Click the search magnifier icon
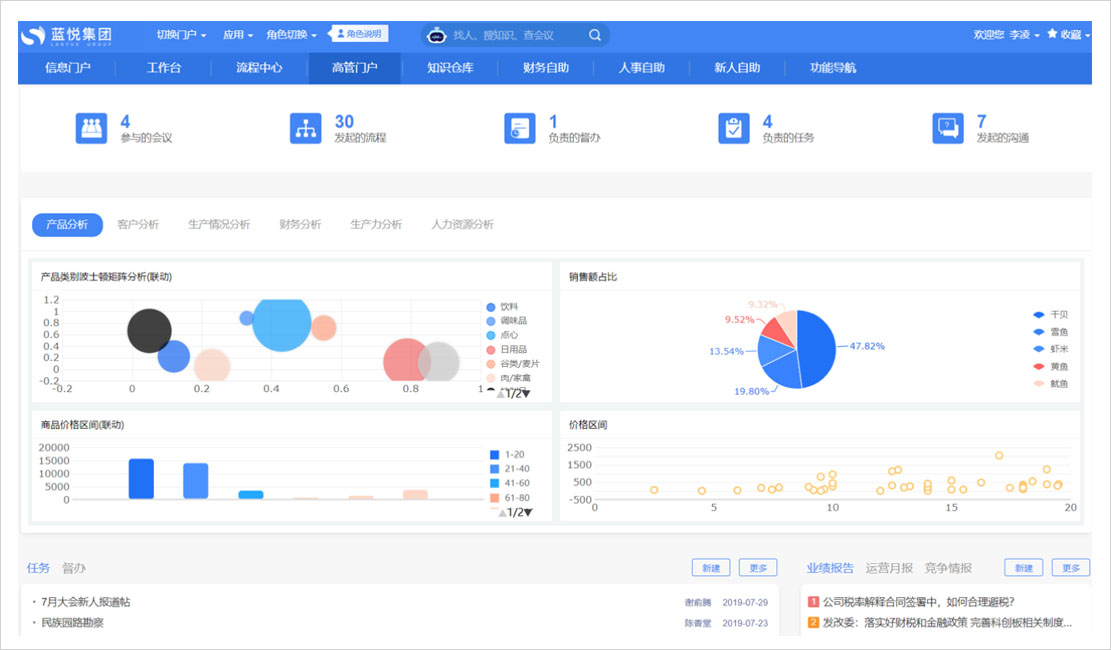 (x=595, y=35)
